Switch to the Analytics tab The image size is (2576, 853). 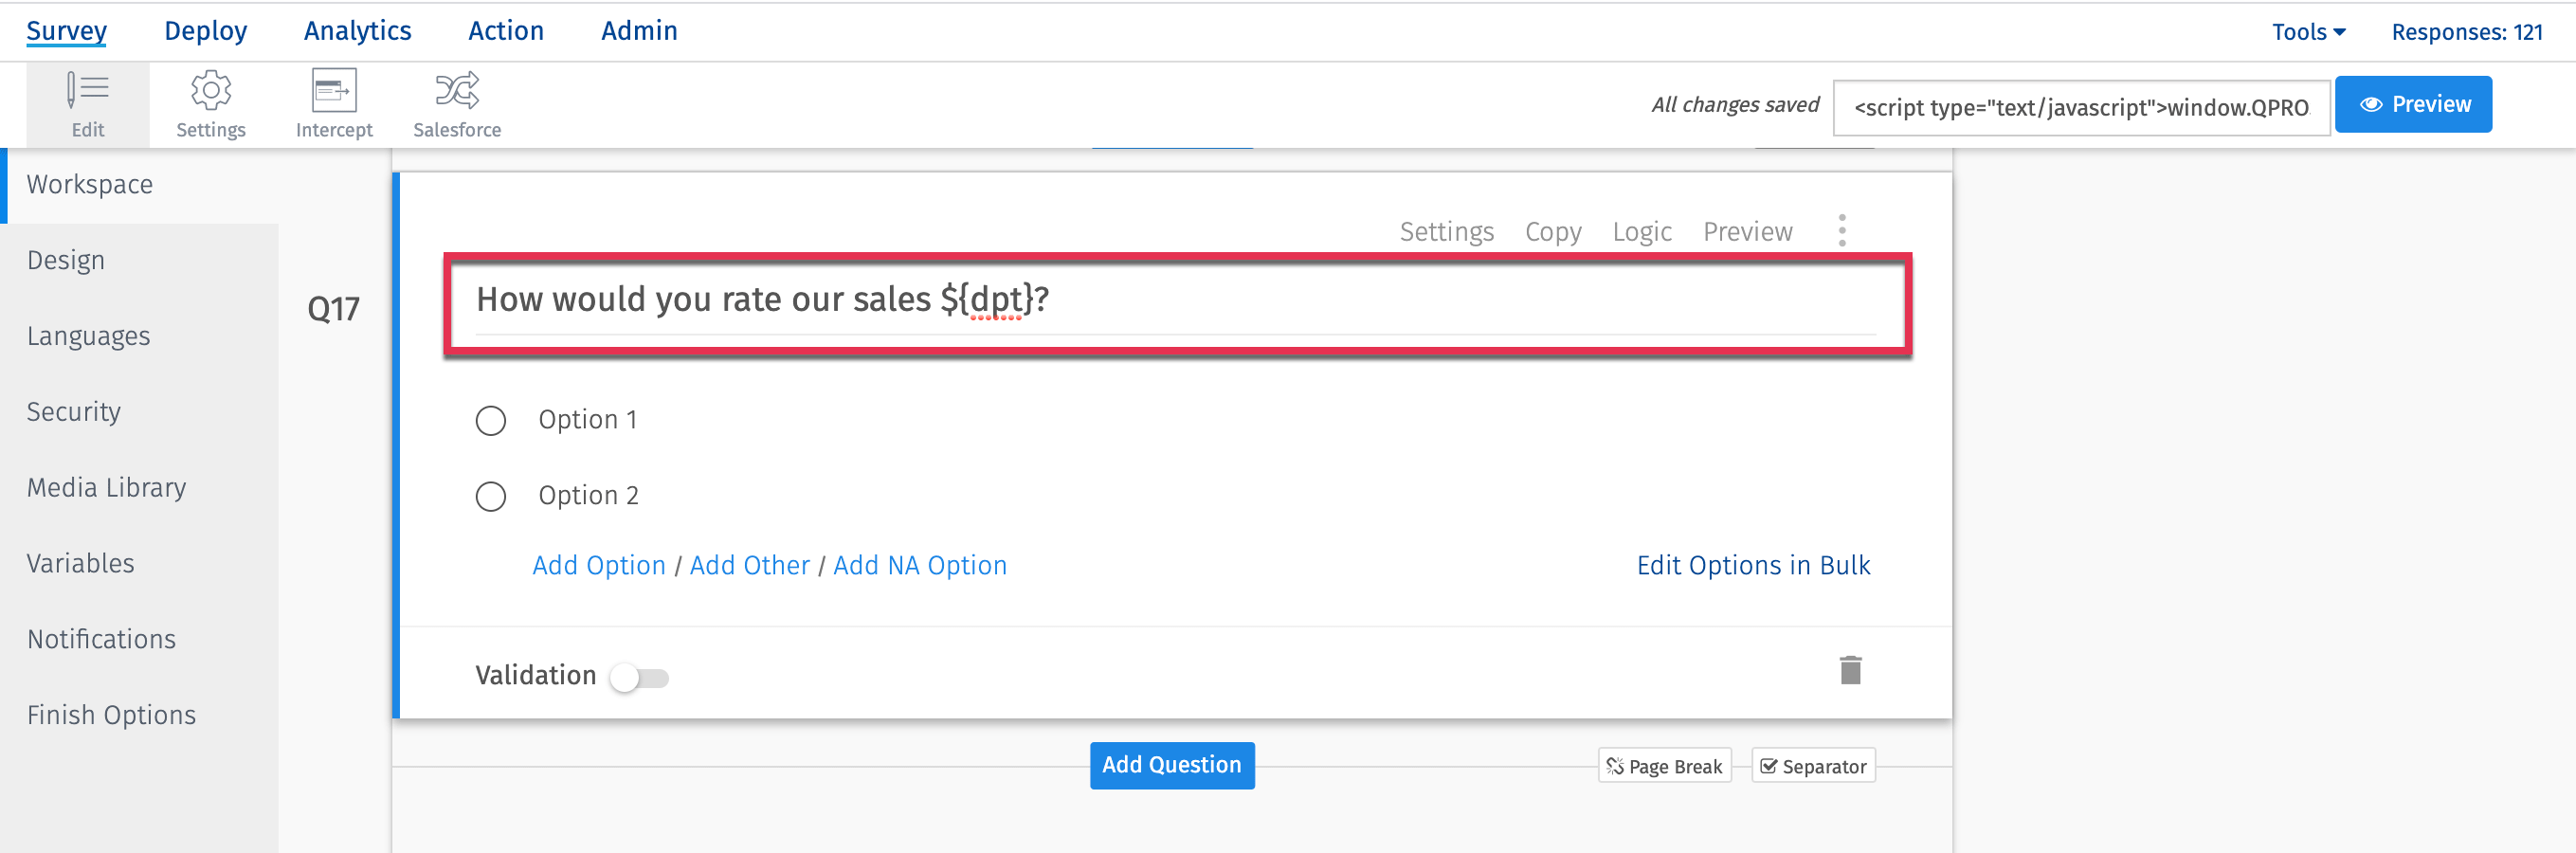tap(357, 31)
